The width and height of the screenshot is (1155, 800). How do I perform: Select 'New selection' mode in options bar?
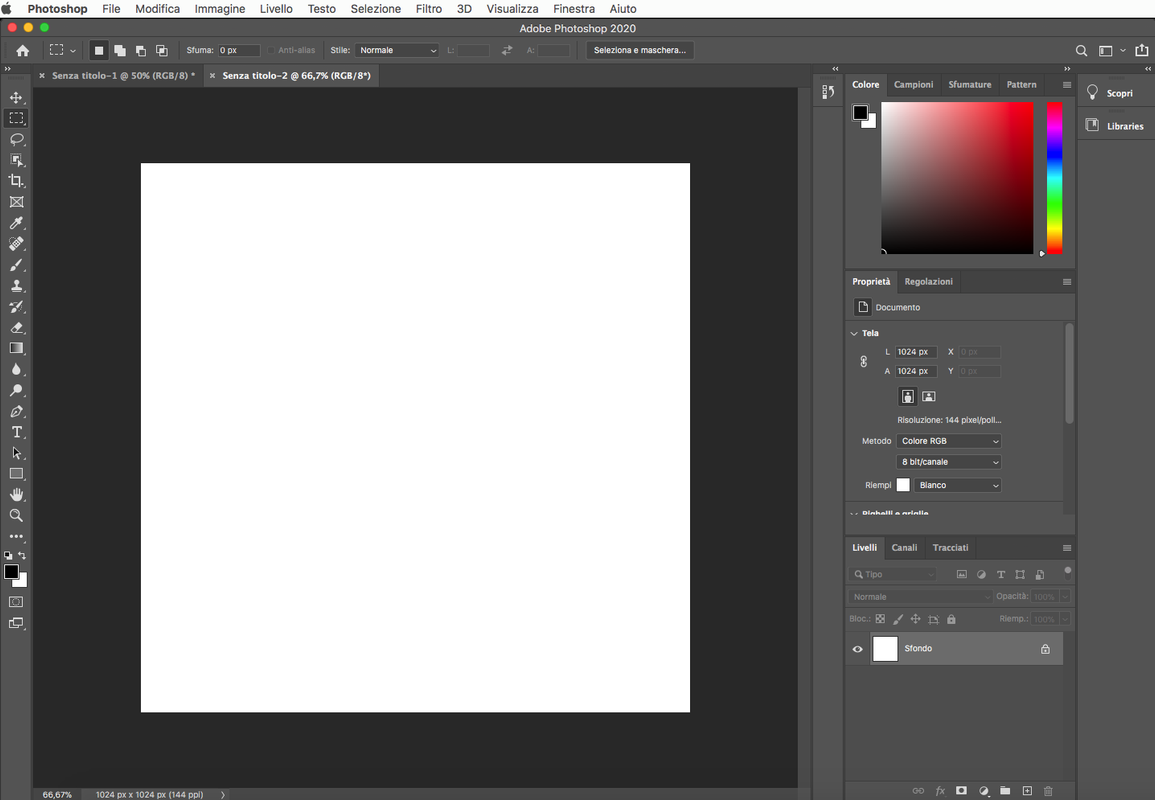pyautogui.click(x=99, y=50)
